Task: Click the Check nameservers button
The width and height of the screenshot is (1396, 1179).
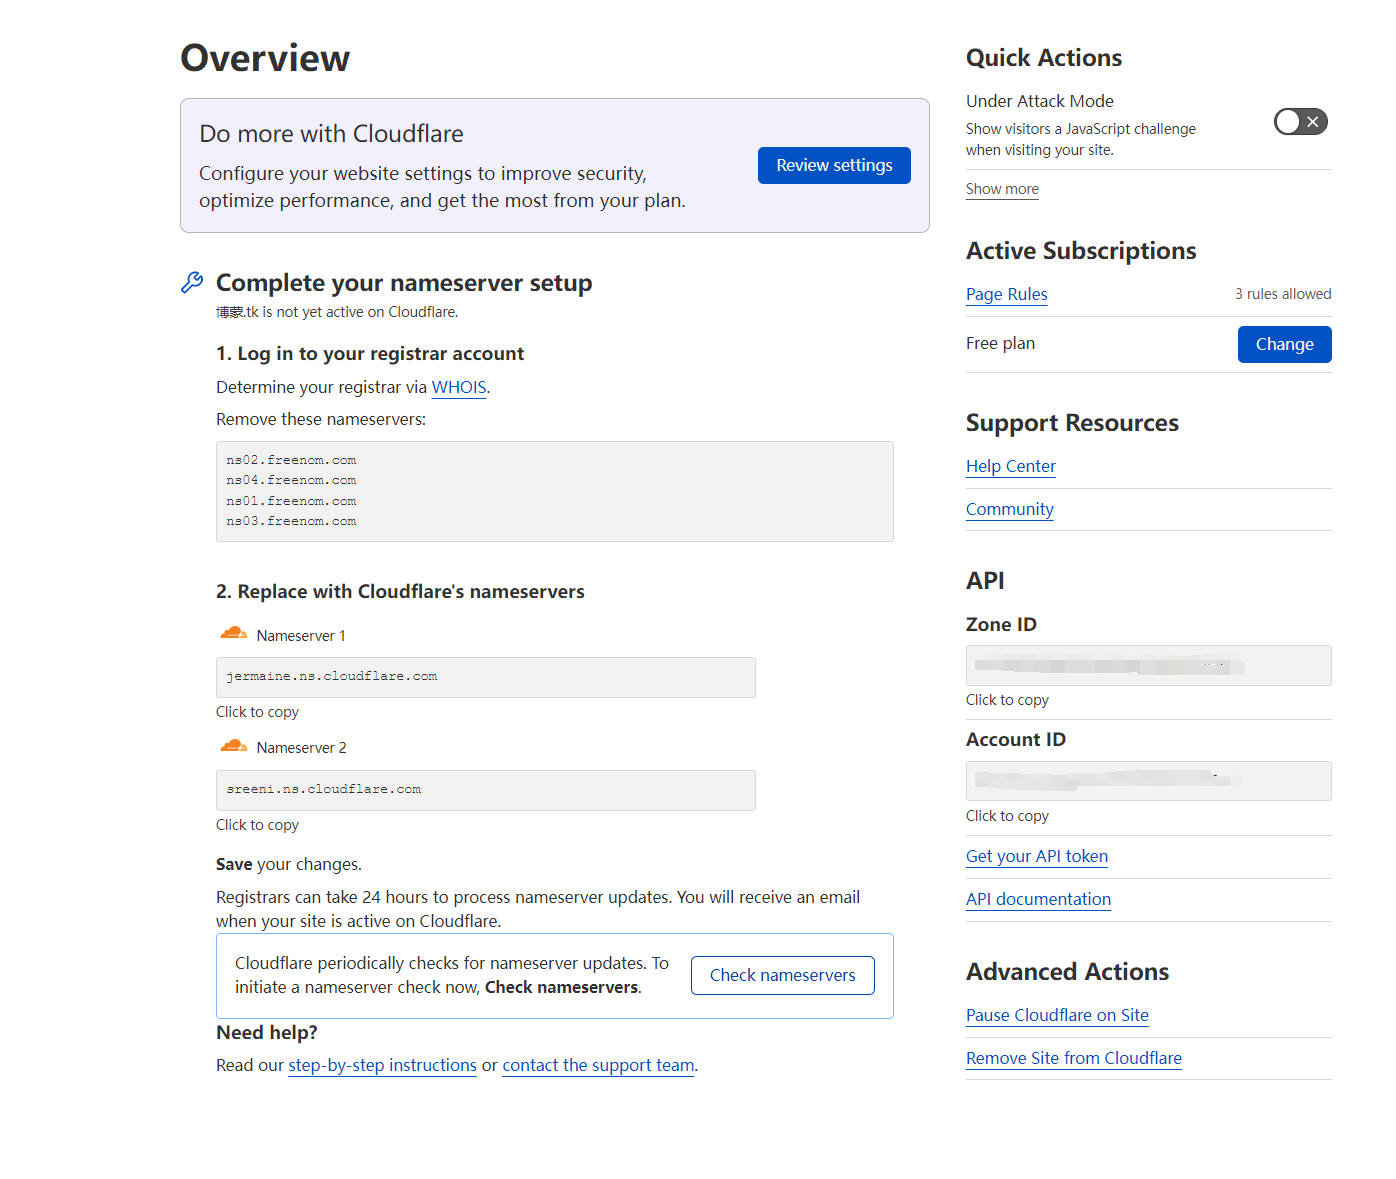Action: click(x=783, y=975)
